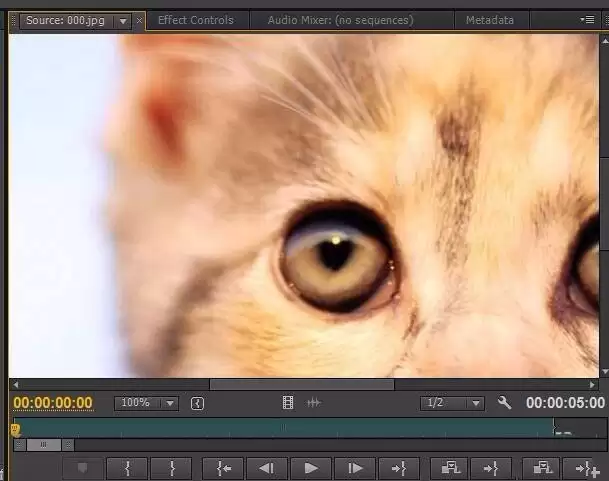Click the 00:00:00:00 current timecode field
The height and width of the screenshot is (481, 609).
[53, 403]
